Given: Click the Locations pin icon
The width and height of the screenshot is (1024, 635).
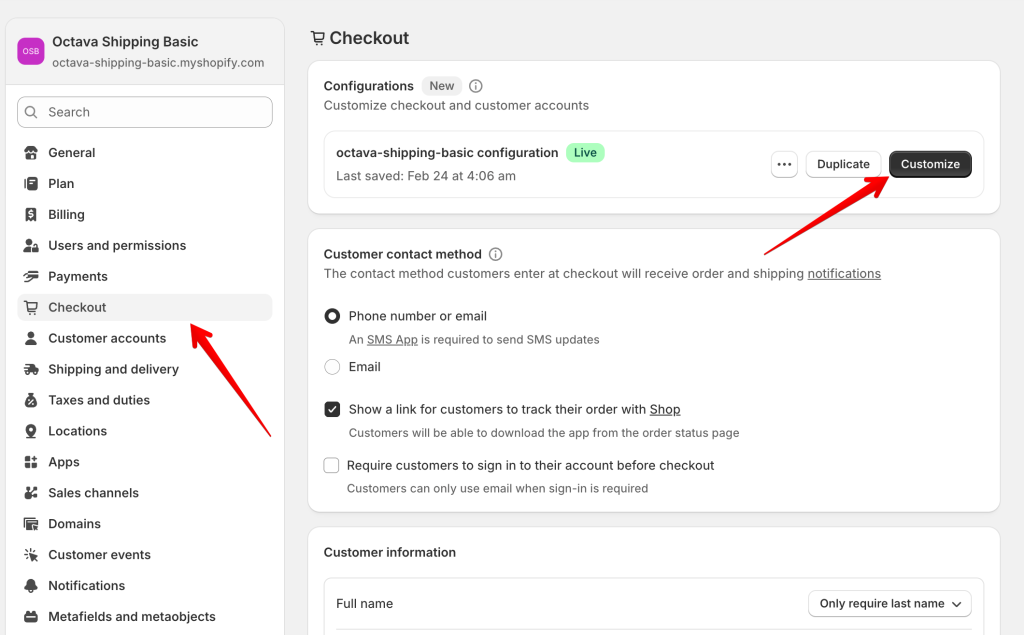Looking at the screenshot, I should (30, 432).
